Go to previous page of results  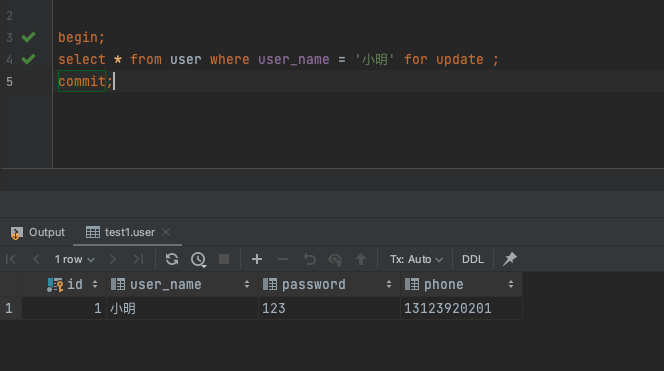click(x=36, y=259)
